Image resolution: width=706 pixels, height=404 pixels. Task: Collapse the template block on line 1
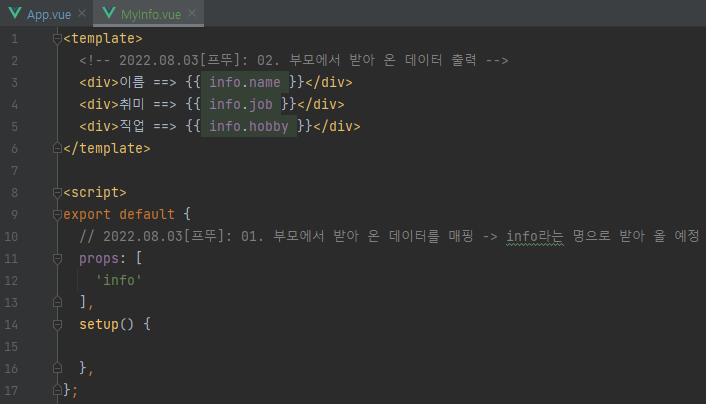click(x=57, y=39)
